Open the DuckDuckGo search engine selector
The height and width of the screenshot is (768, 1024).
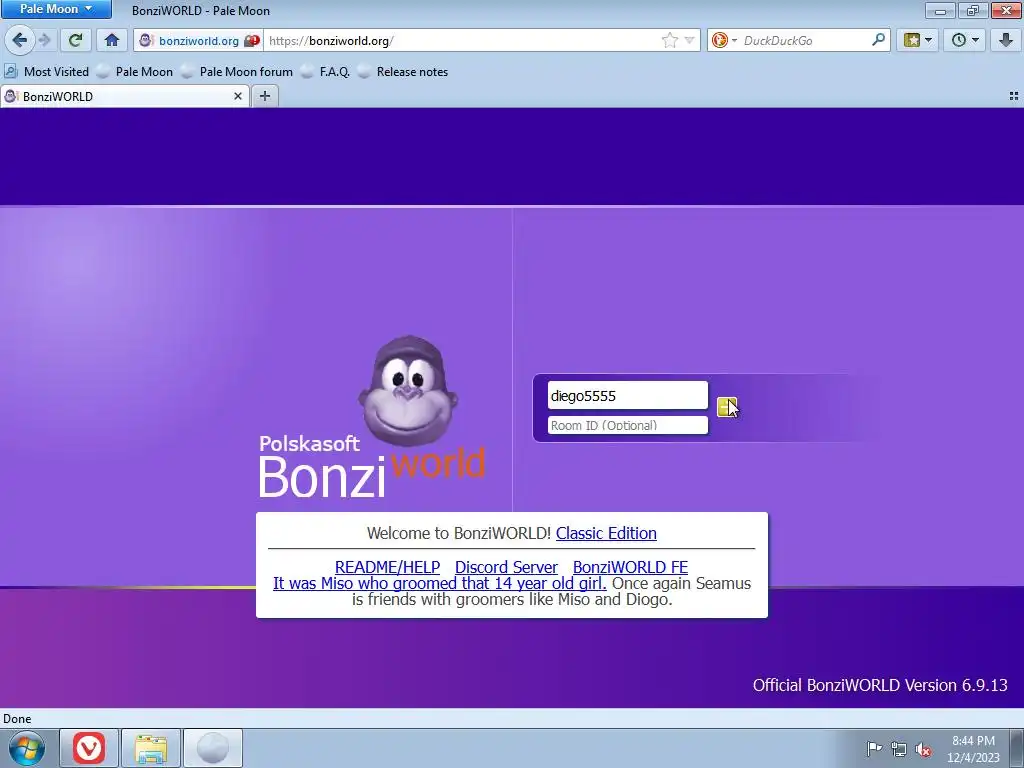click(724, 40)
